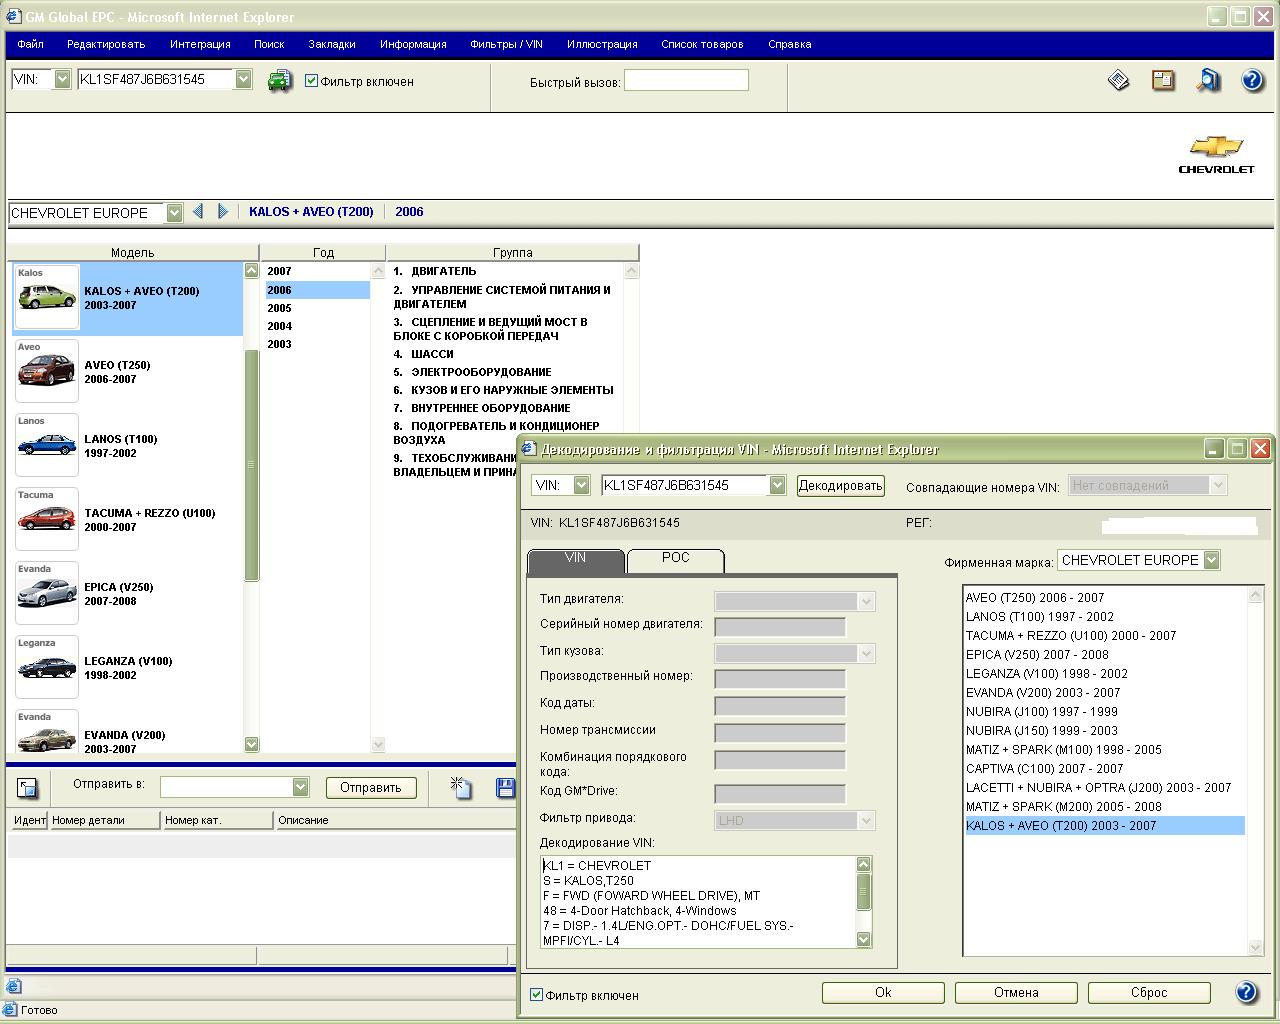Screen dimensions: 1280x1024
Task: Select Tacuma Rezzo car thumbnail
Action: [x=47, y=519]
